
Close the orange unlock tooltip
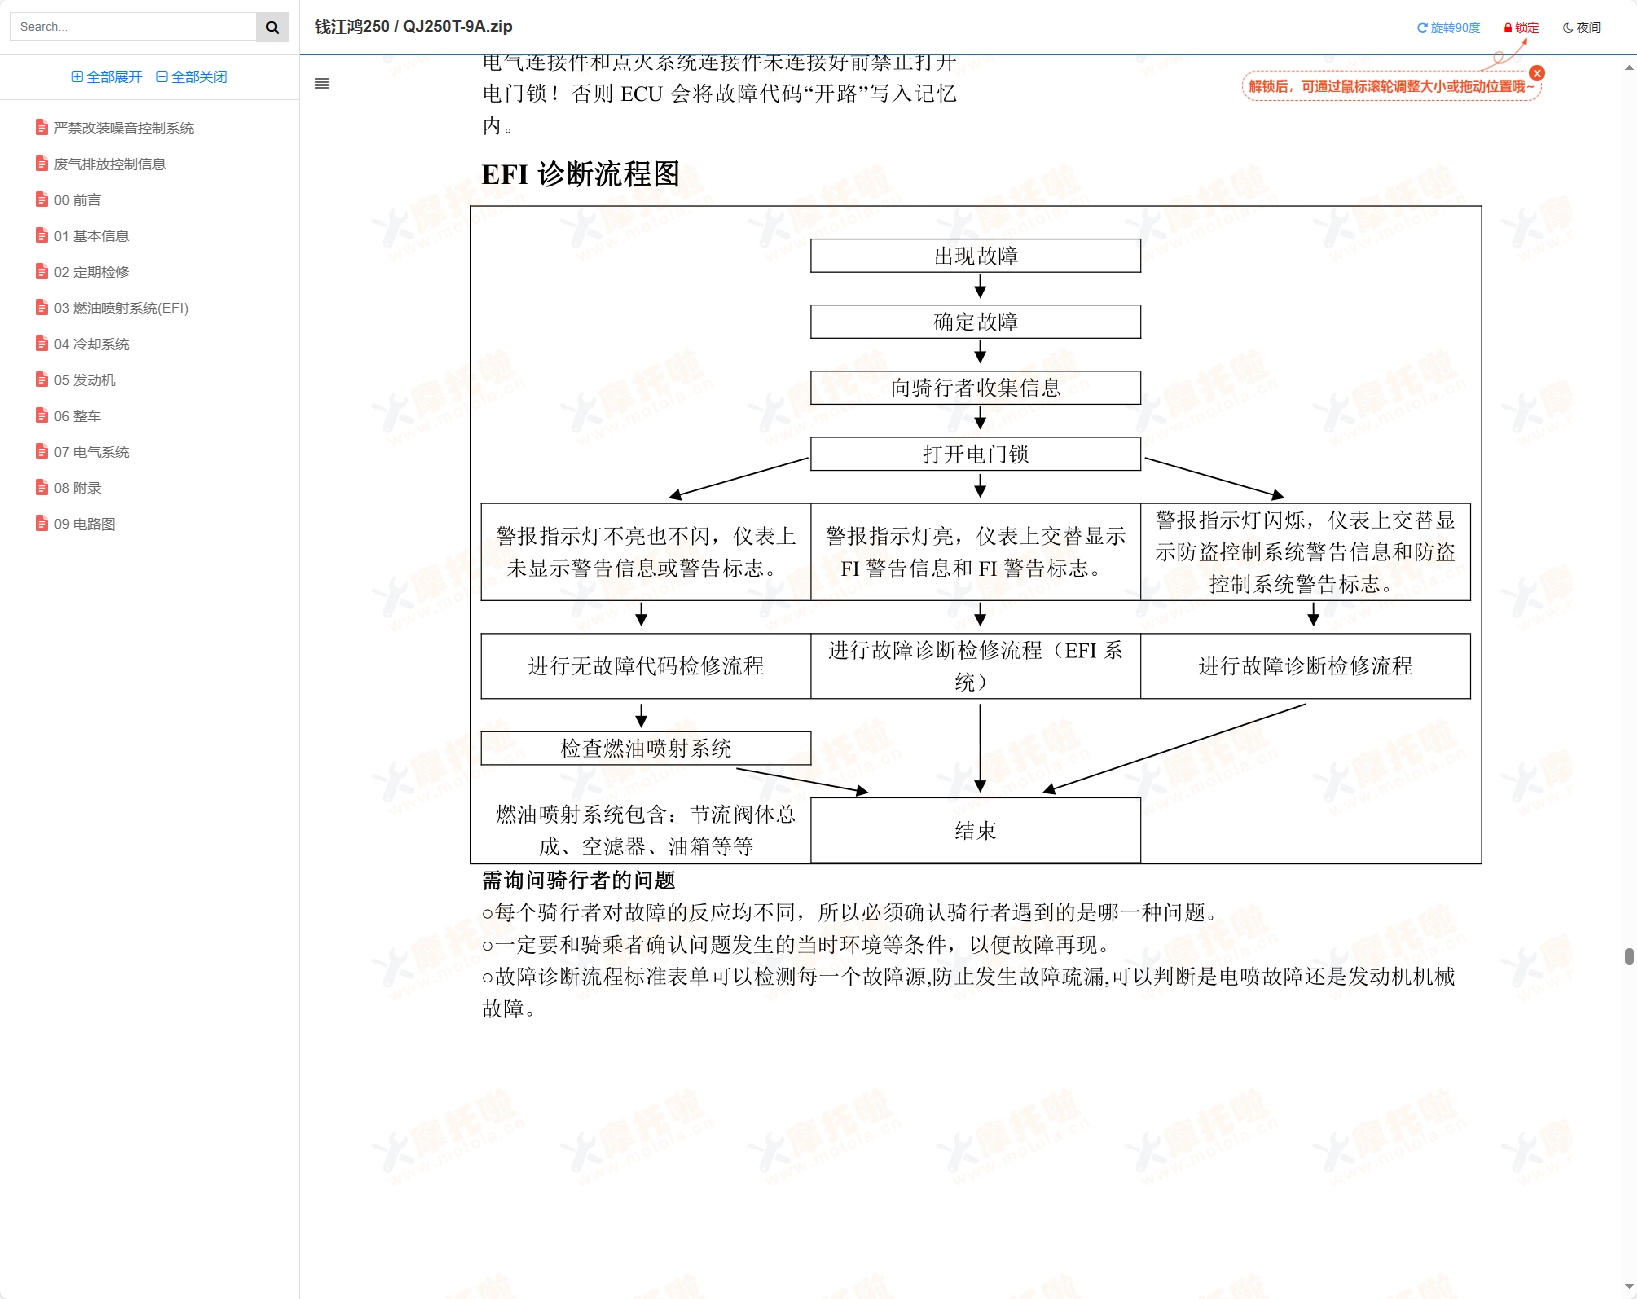pos(1537,73)
